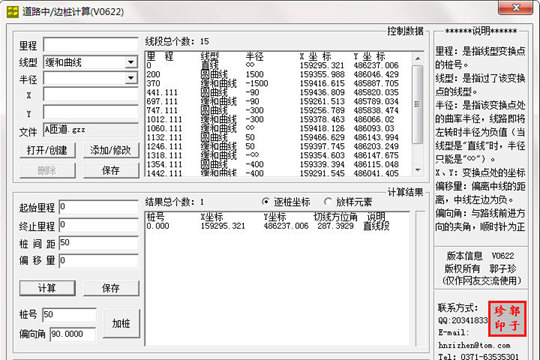Click the Y coordinate input field
Screen dimensions: 540x360
tap(91, 112)
